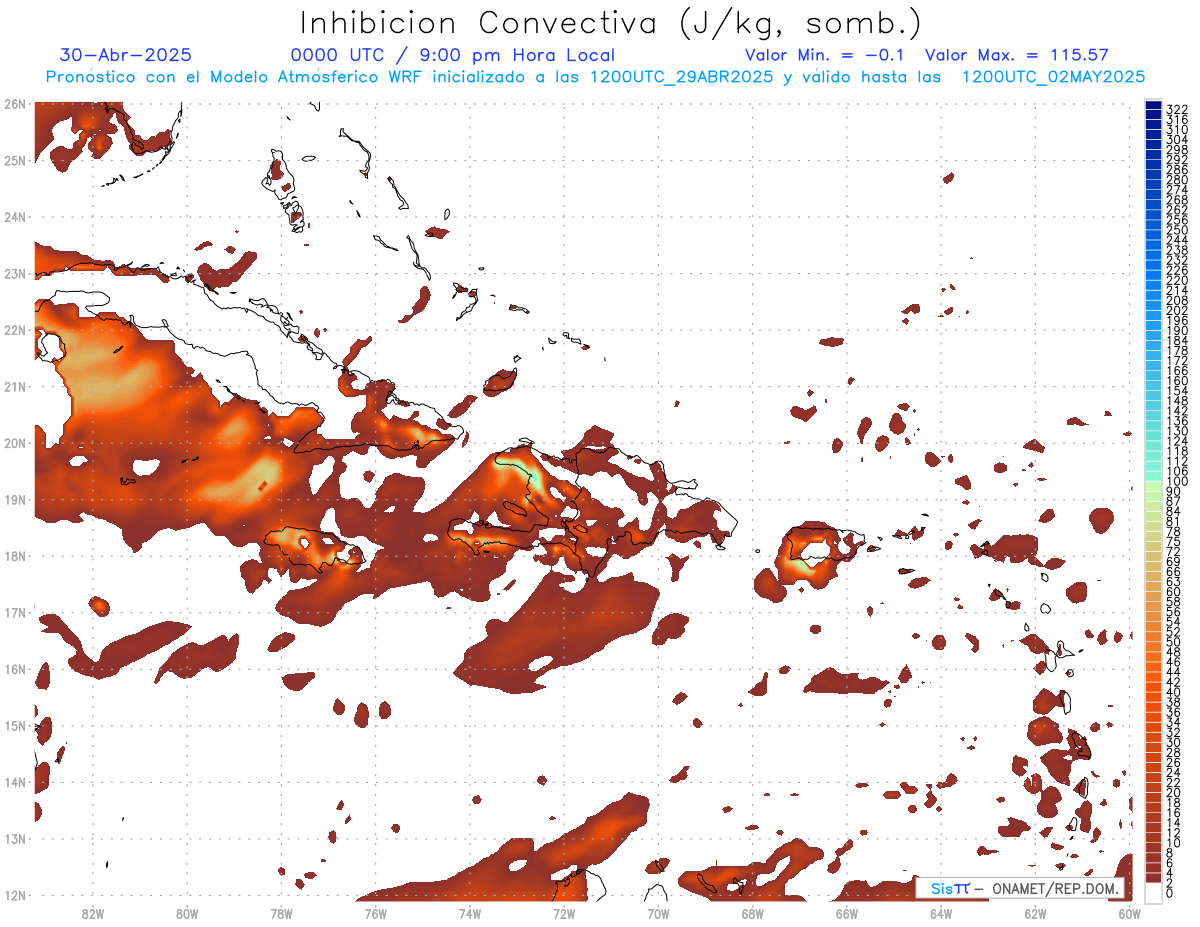Click the 80W longitude label

tap(187, 913)
